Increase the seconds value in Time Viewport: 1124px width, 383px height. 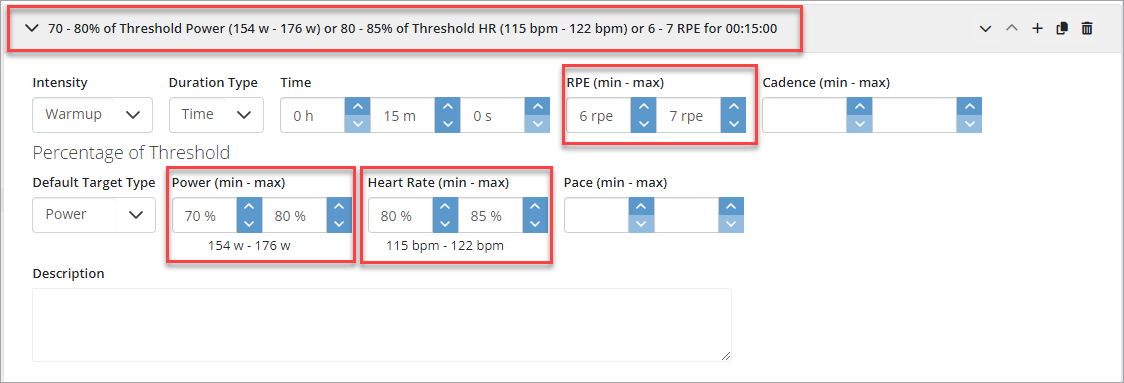538,106
